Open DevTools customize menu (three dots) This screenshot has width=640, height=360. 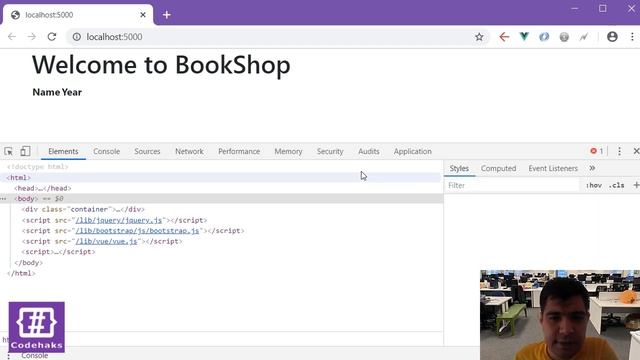[x=619, y=151]
